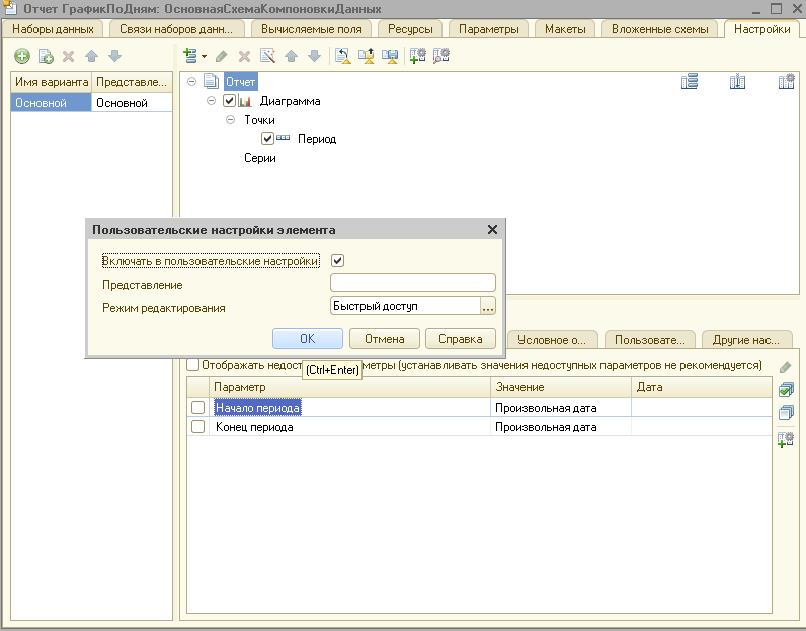Open the 'Вычисляемые поля' tab
This screenshot has width=806, height=631.
(311, 29)
